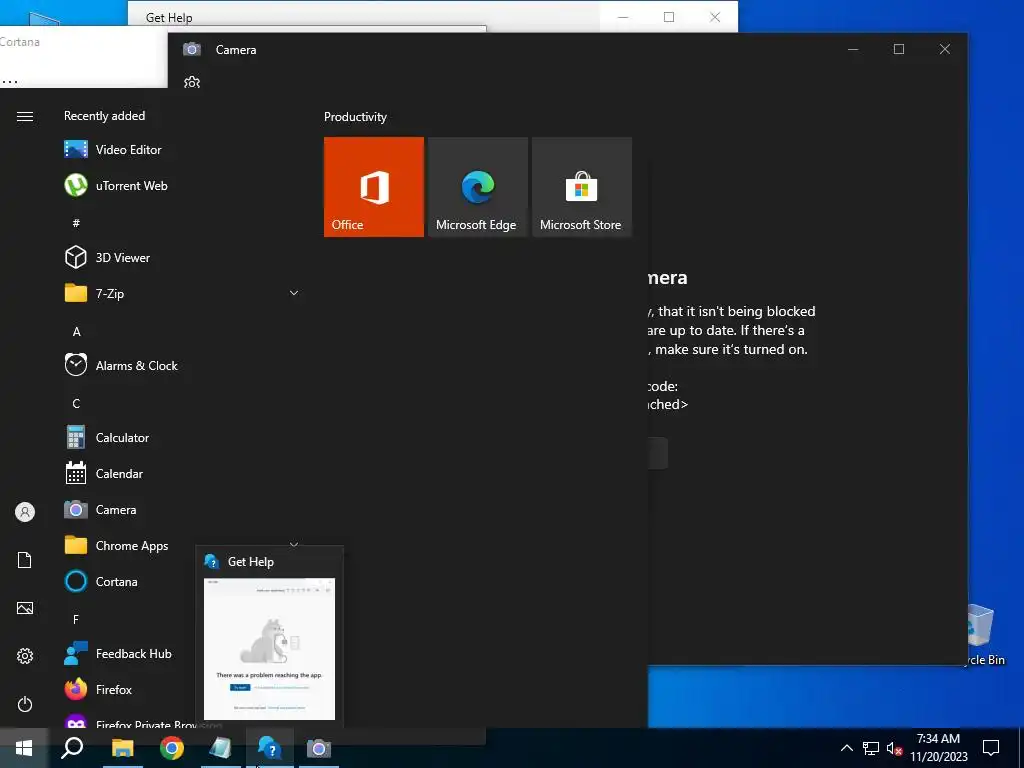Click the Productivity group title
This screenshot has width=1024, height=768.
355,117
